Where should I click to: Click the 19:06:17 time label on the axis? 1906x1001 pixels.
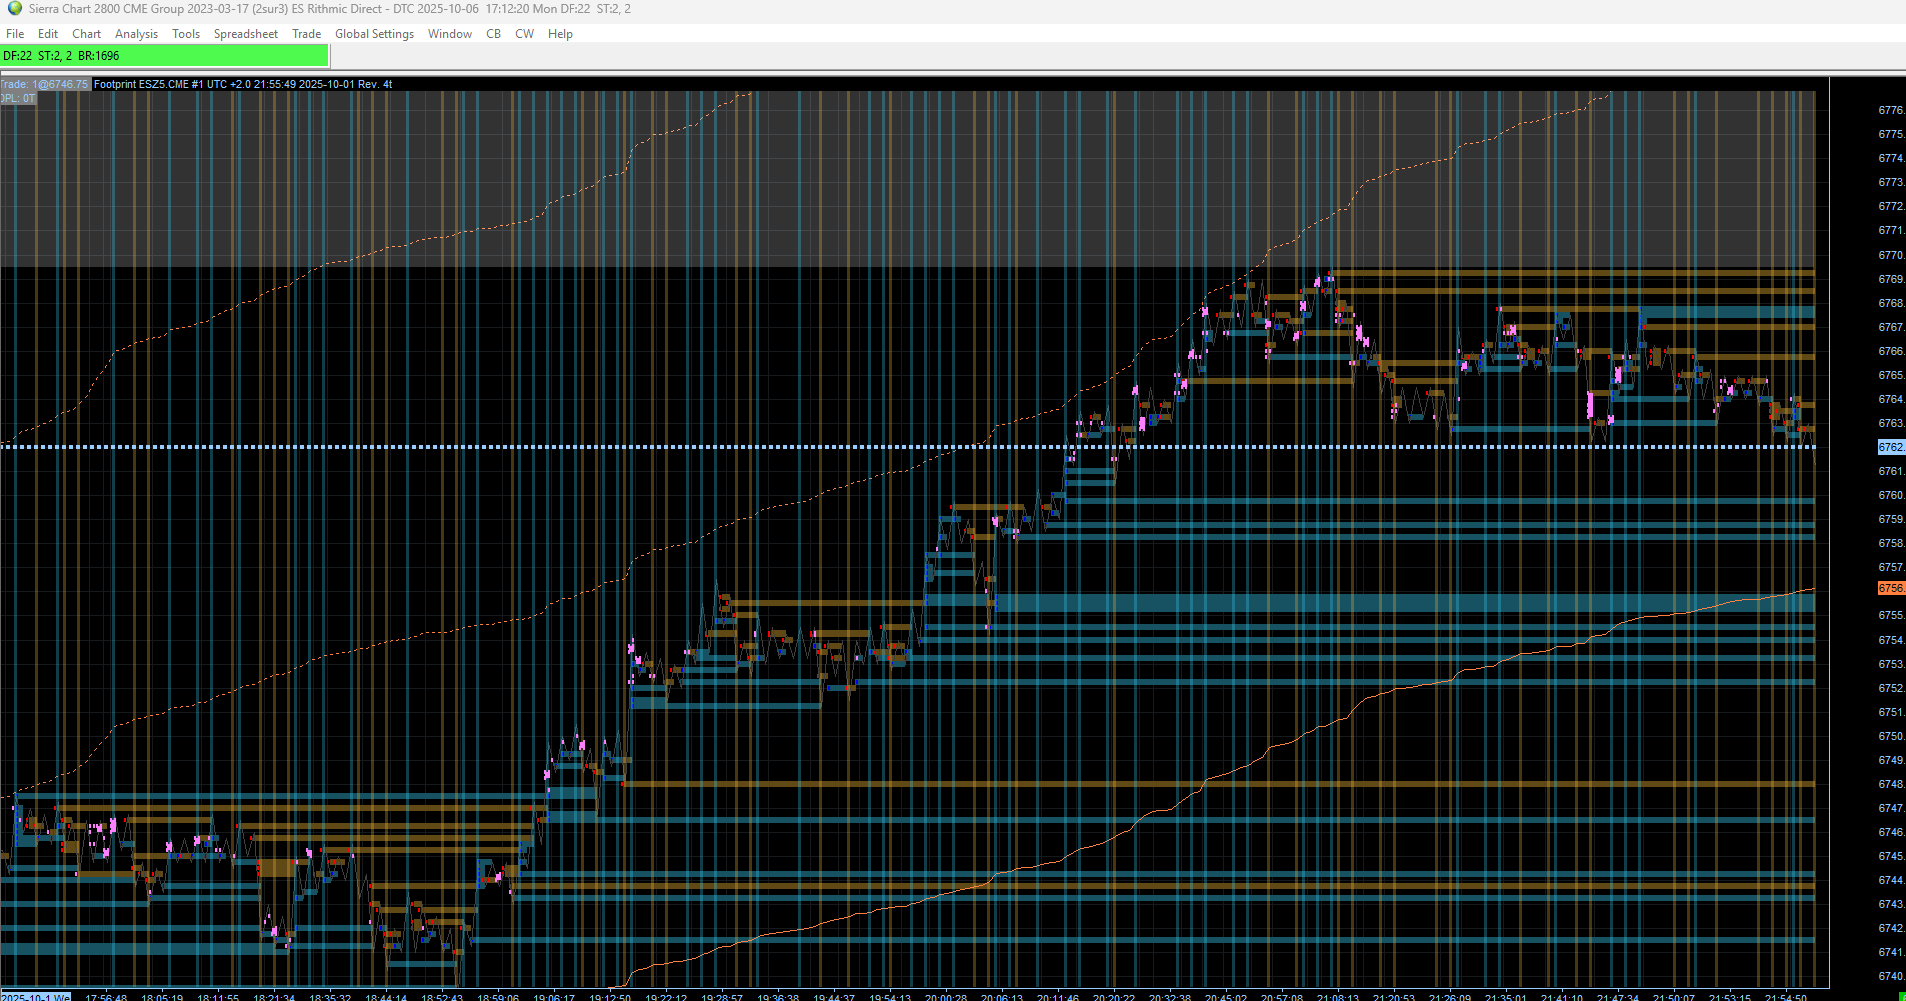tap(554, 997)
